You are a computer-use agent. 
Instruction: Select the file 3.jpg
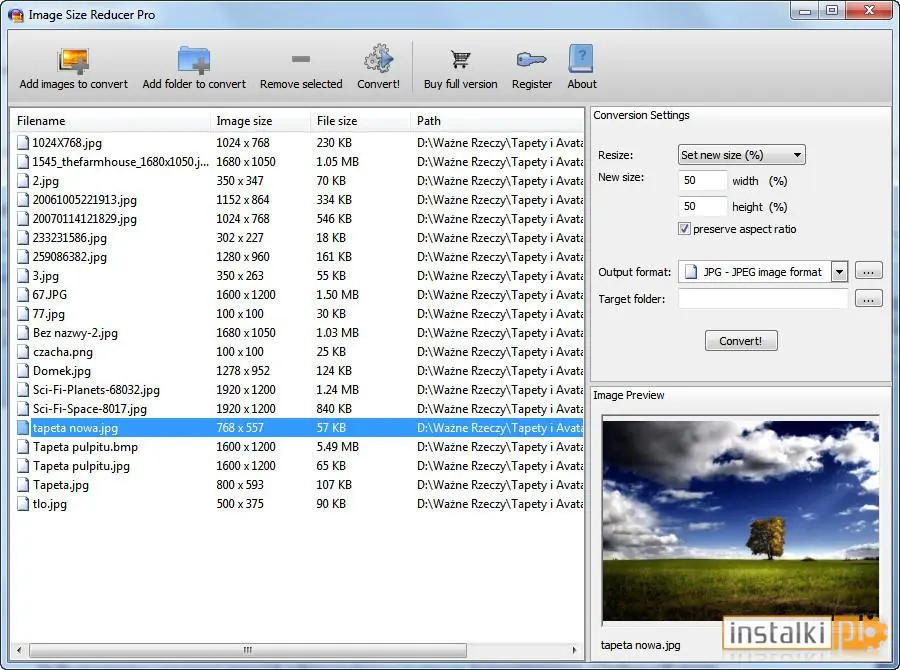pyautogui.click(x=45, y=276)
